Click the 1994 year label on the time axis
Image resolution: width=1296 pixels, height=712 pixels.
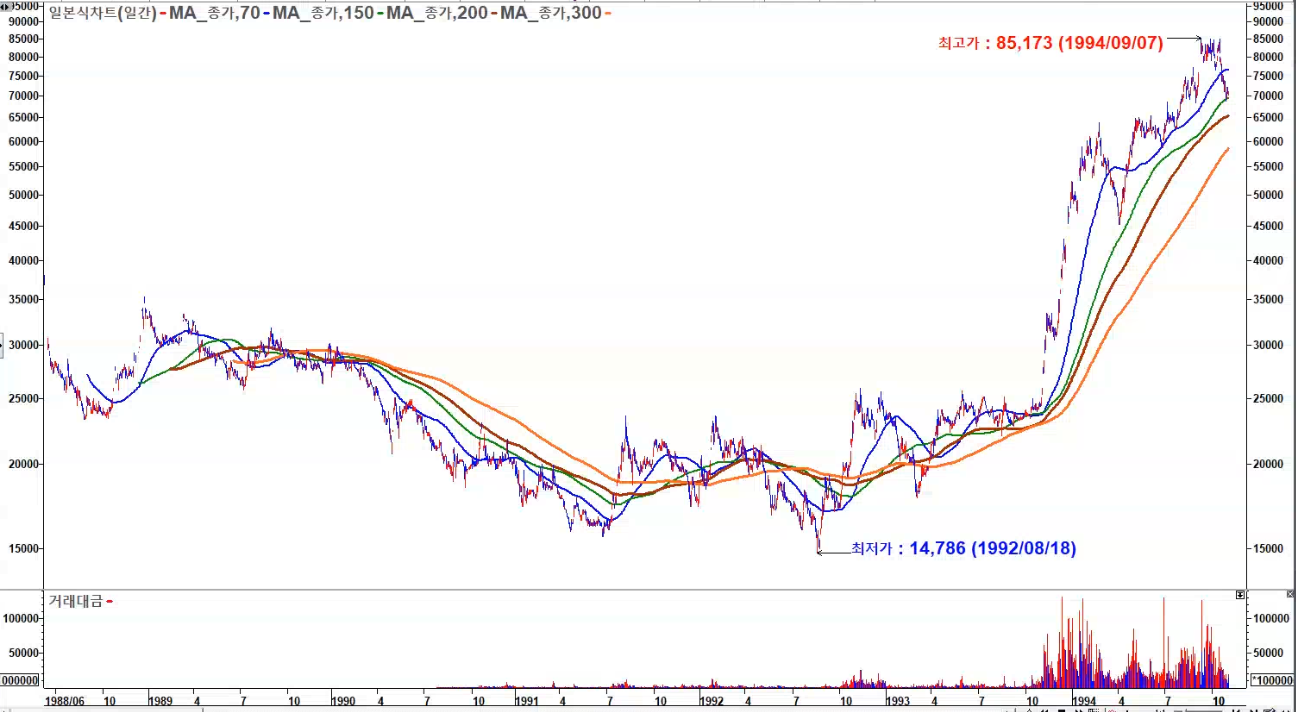pyautogui.click(x=1087, y=702)
